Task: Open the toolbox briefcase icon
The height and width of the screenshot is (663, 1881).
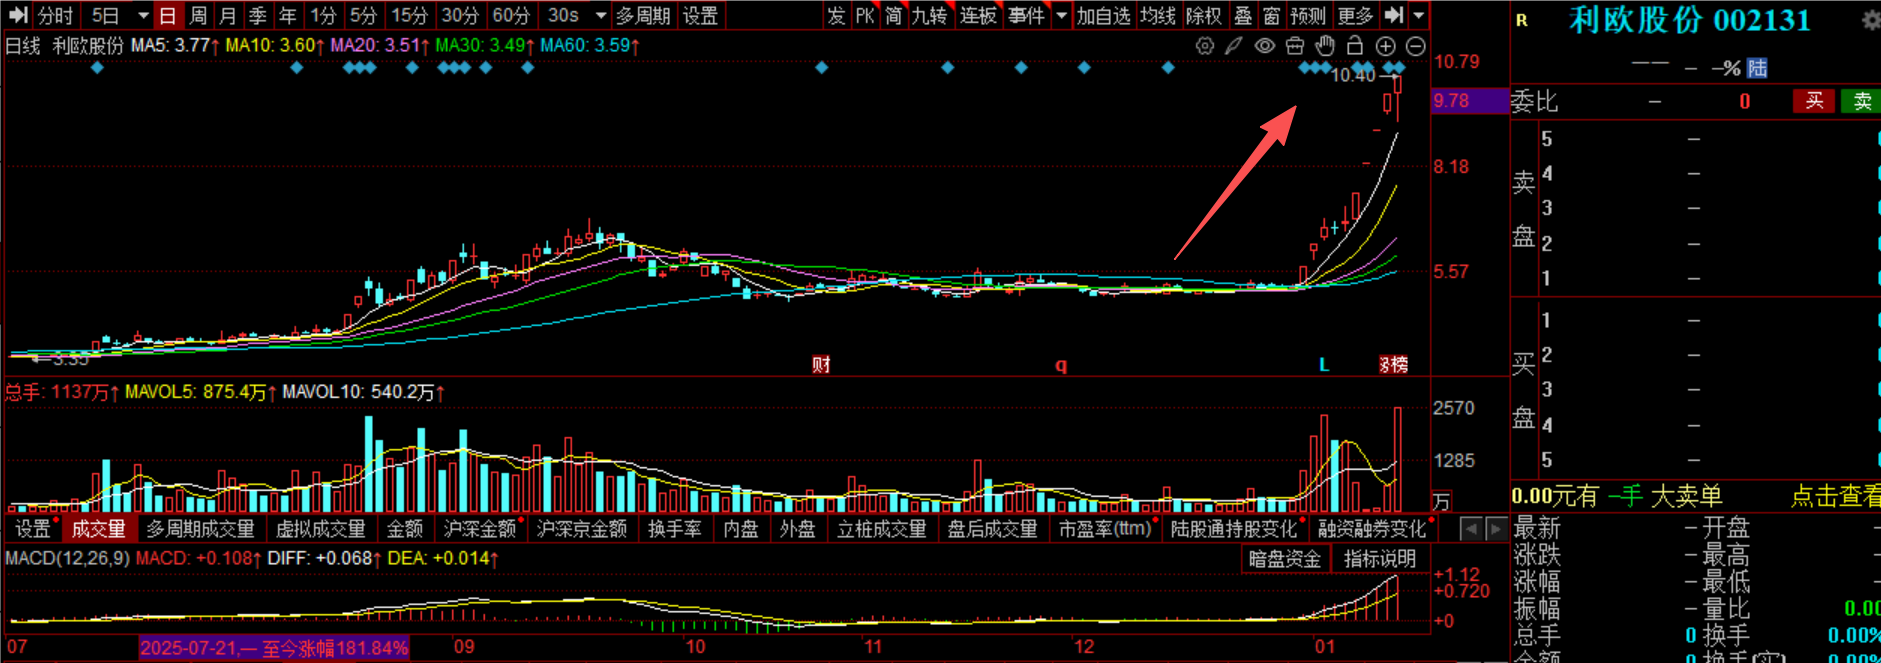Action: click(x=1295, y=46)
